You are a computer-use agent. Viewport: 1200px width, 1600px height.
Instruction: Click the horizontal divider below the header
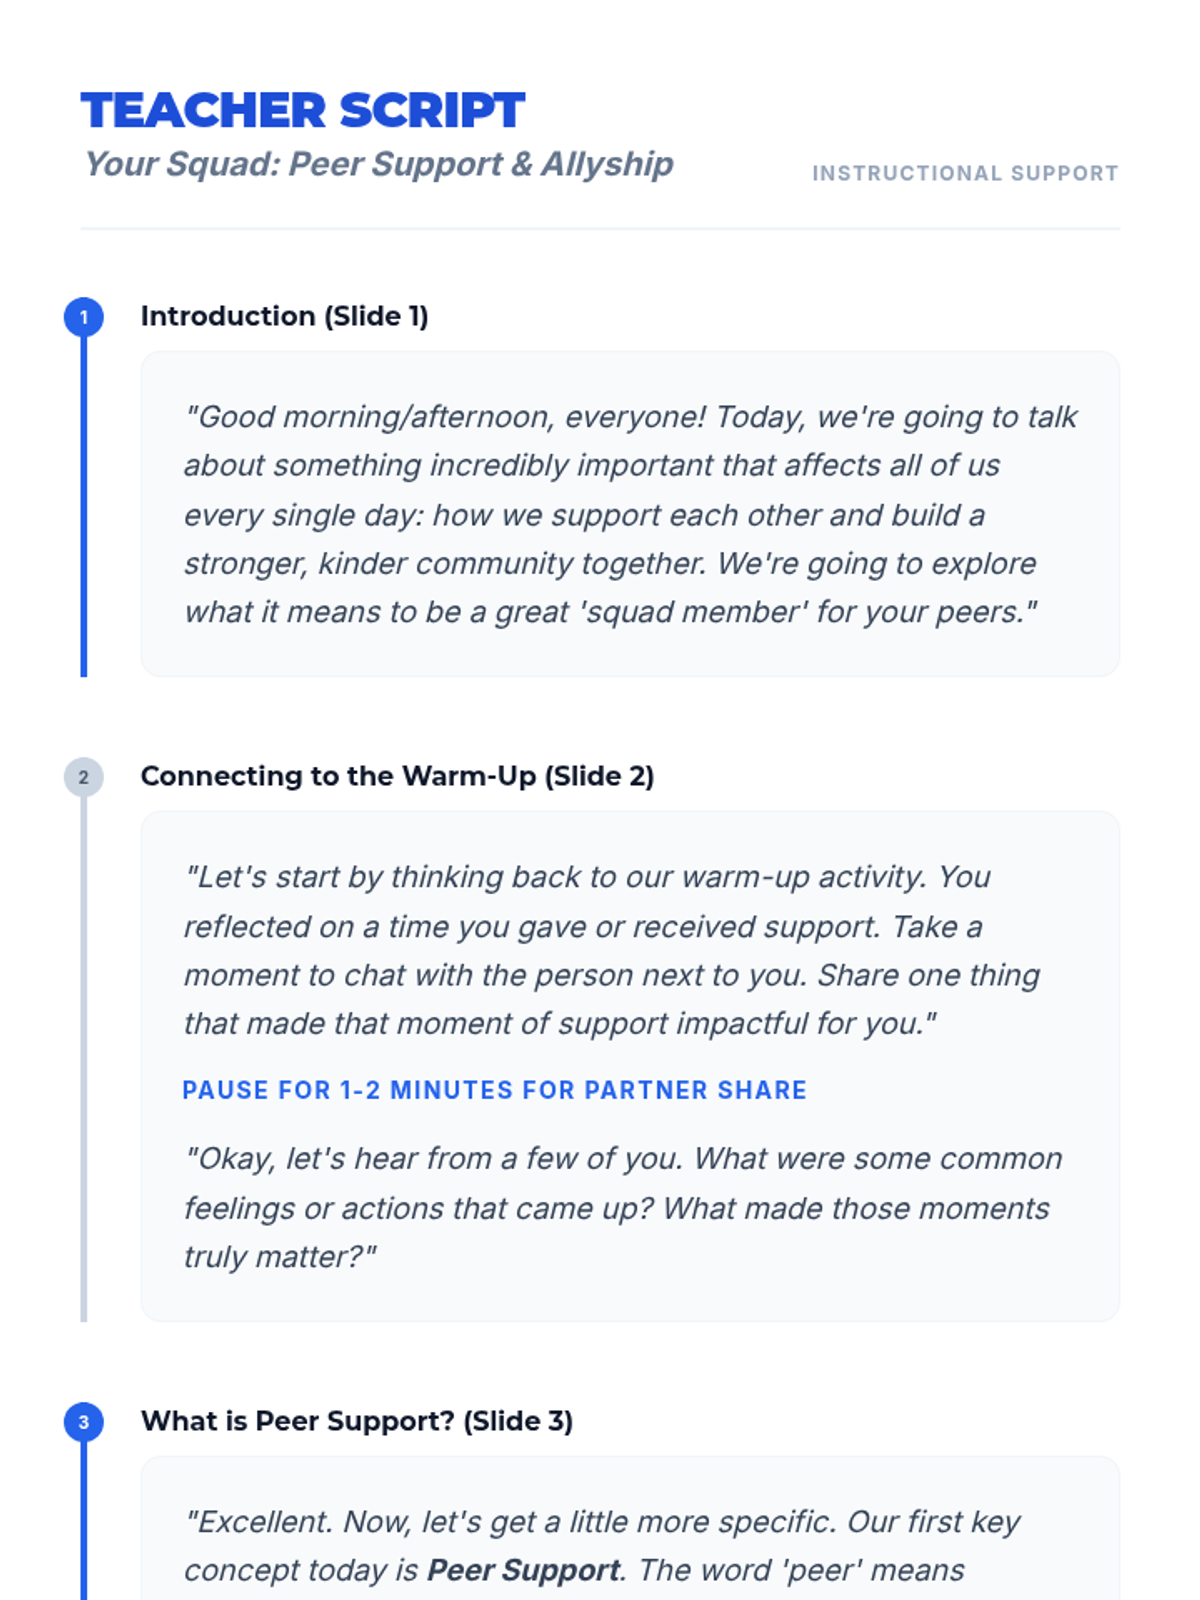coord(600,229)
